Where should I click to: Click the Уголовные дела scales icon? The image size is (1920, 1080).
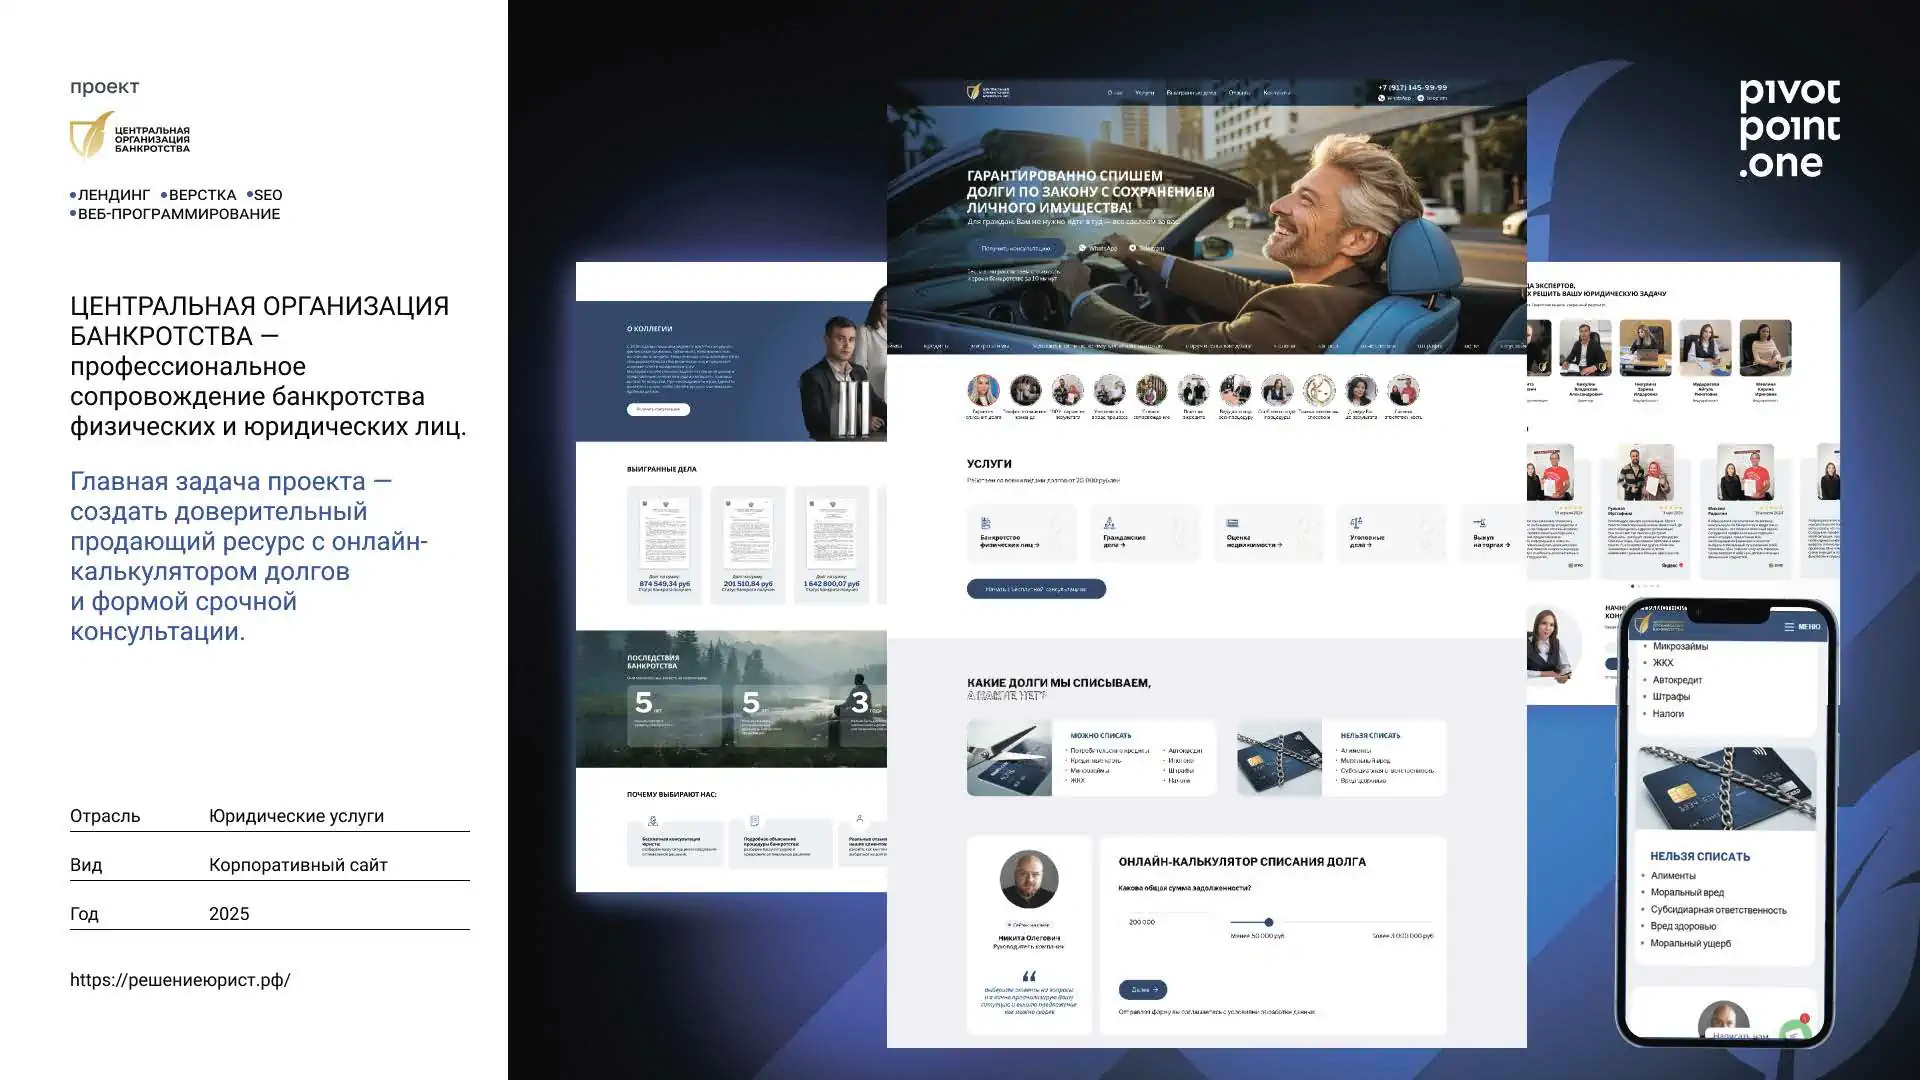(x=1356, y=523)
